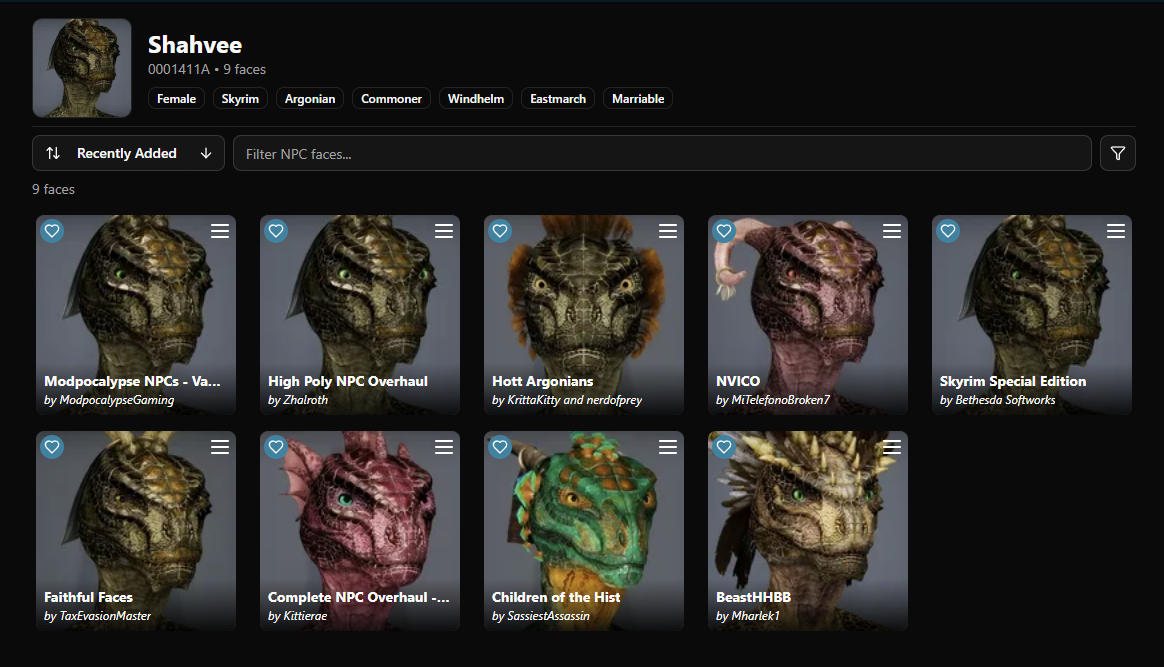Open hamburger menu on Faithful Faces card
This screenshot has height=667, width=1164.
220,447
